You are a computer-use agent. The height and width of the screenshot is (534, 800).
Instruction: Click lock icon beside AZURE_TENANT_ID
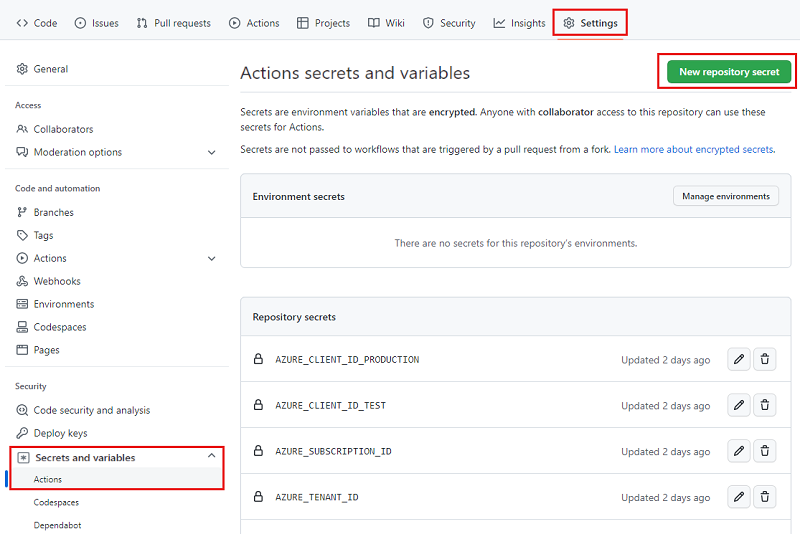(259, 497)
